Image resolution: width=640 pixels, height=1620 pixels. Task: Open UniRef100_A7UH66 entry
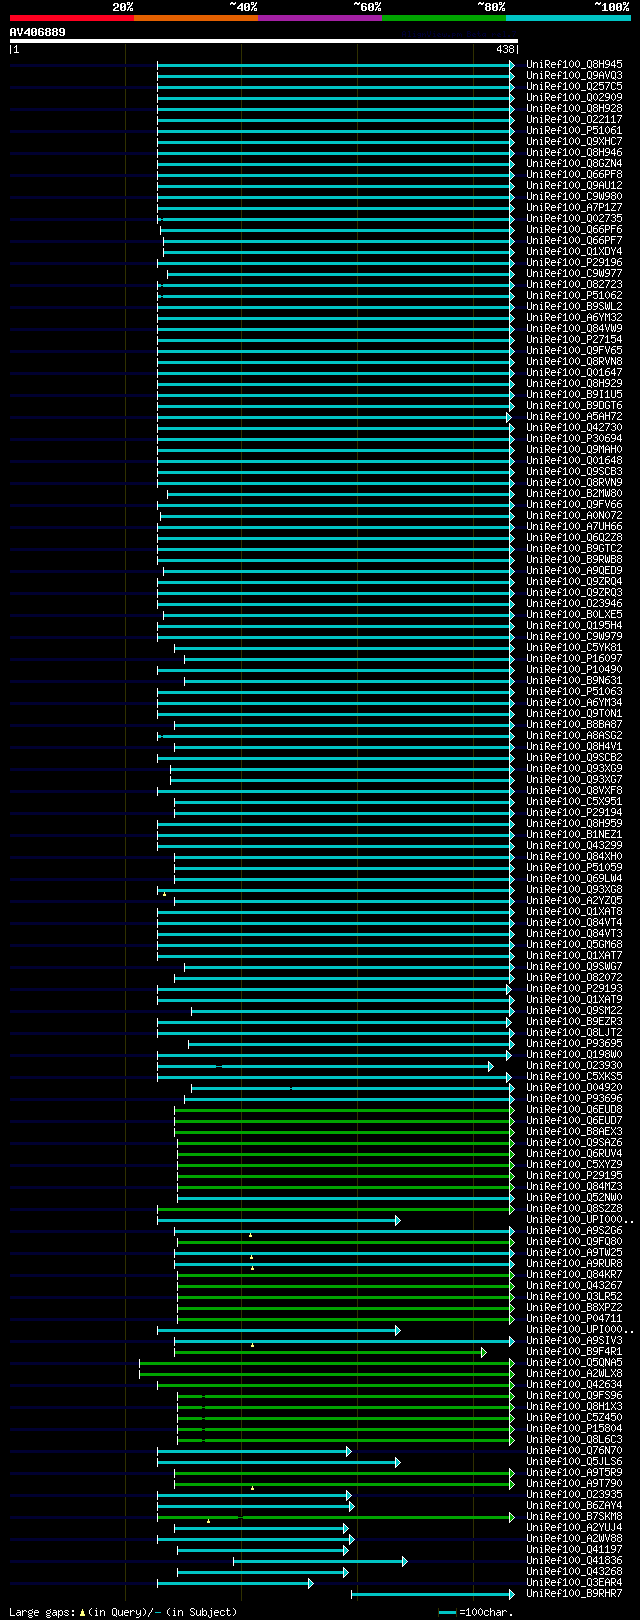tap(574, 527)
